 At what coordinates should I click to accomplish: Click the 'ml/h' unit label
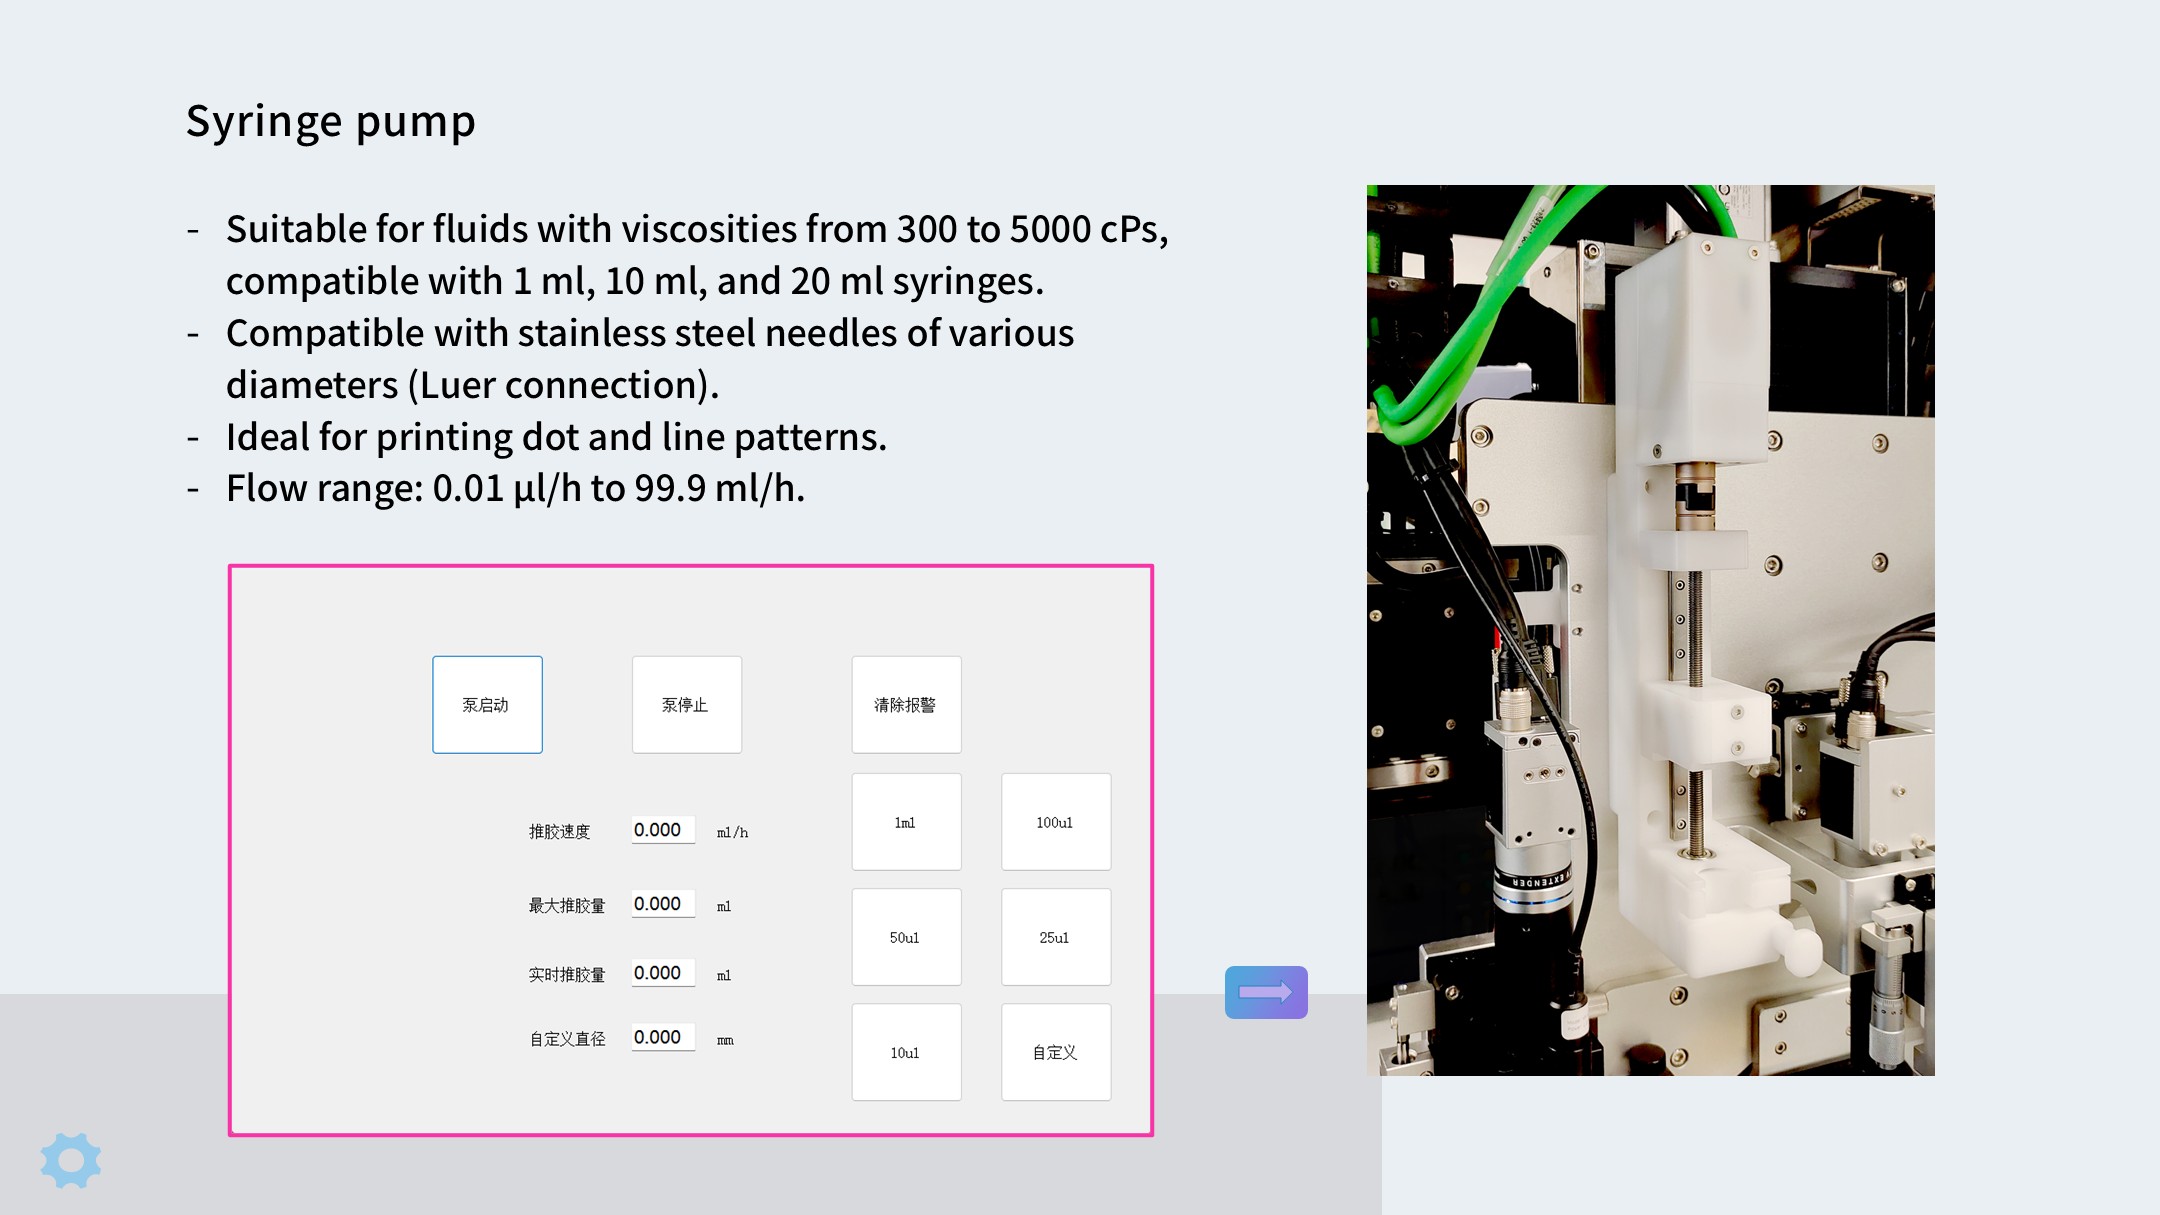732,832
